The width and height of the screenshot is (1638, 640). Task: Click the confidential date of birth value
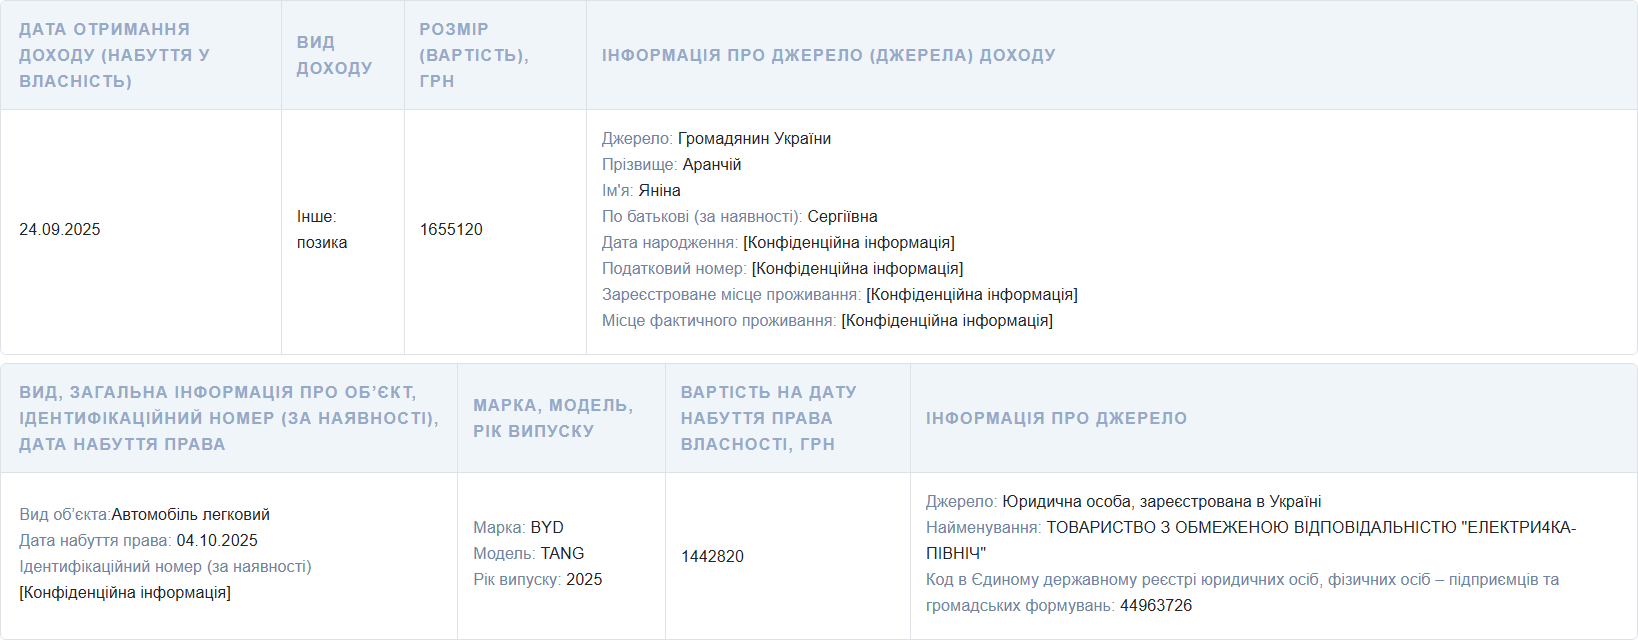tap(848, 243)
